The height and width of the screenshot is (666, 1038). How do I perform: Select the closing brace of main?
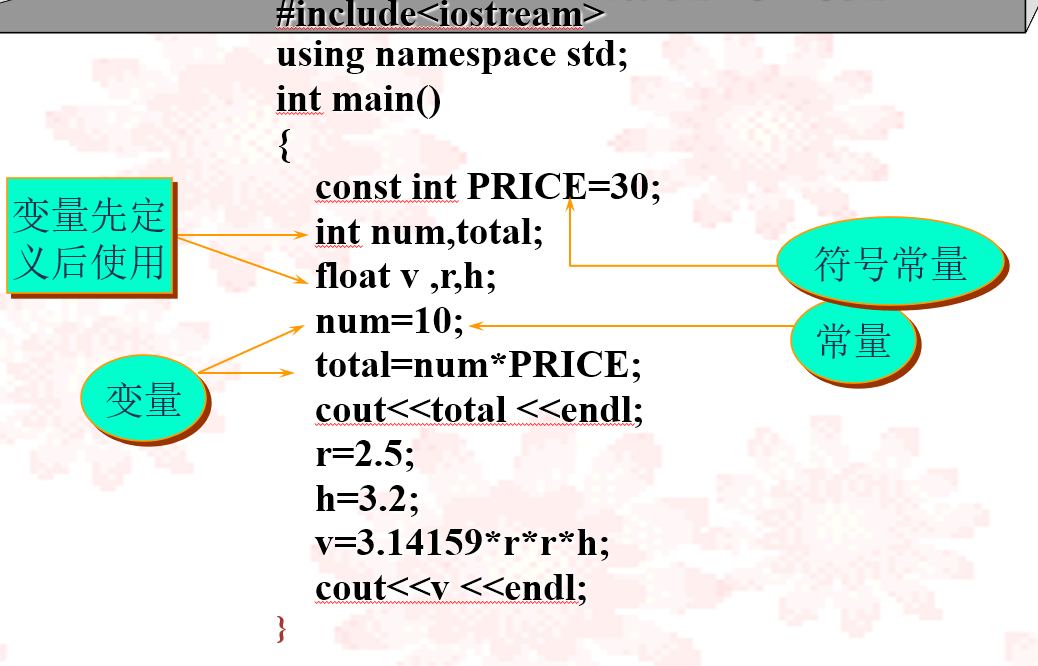(x=281, y=629)
